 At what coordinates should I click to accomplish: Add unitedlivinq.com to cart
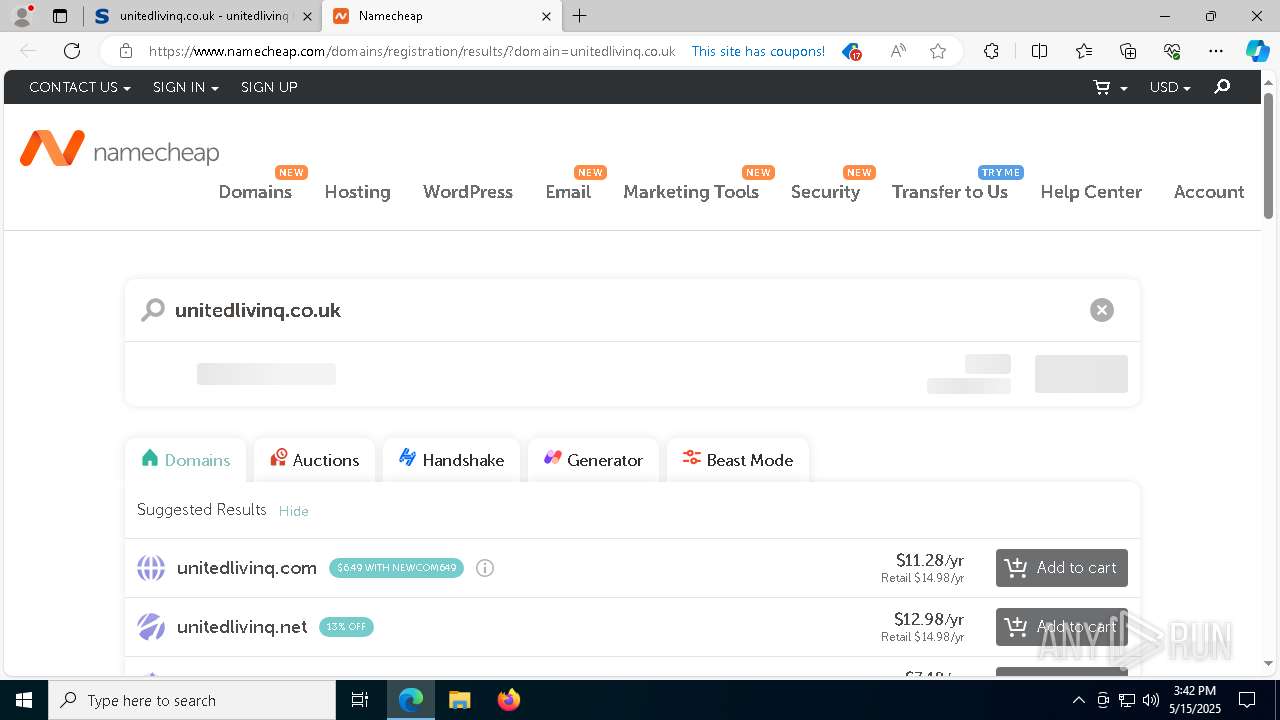(x=1062, y=568)
